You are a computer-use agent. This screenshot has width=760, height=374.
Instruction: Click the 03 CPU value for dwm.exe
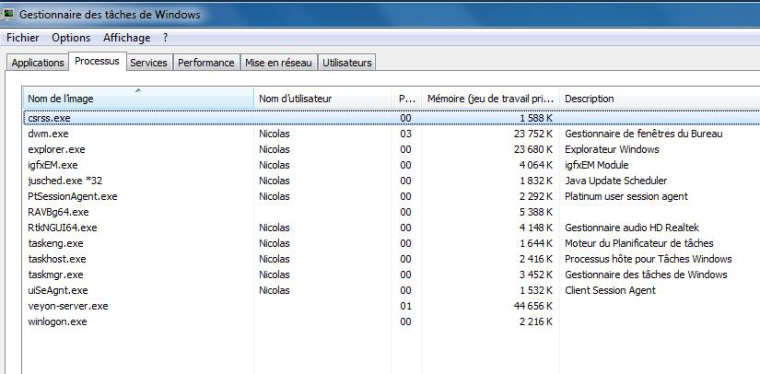tap(406, 134)
